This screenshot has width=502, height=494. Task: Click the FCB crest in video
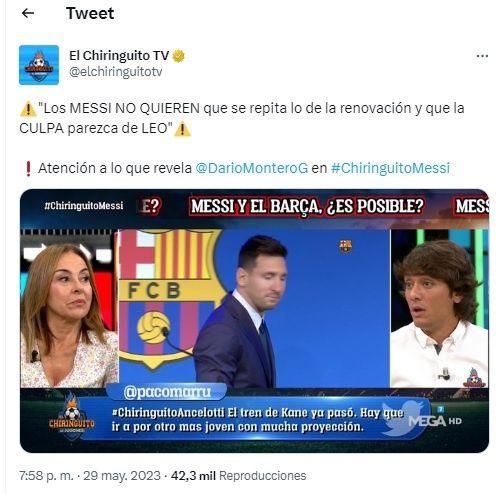(168, 299)
